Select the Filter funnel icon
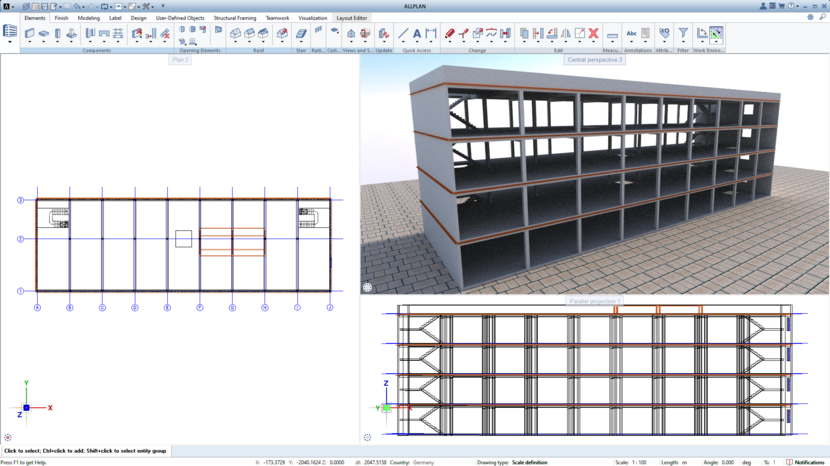Viewport: 830px width, 466px height. [x=683, y=33]
